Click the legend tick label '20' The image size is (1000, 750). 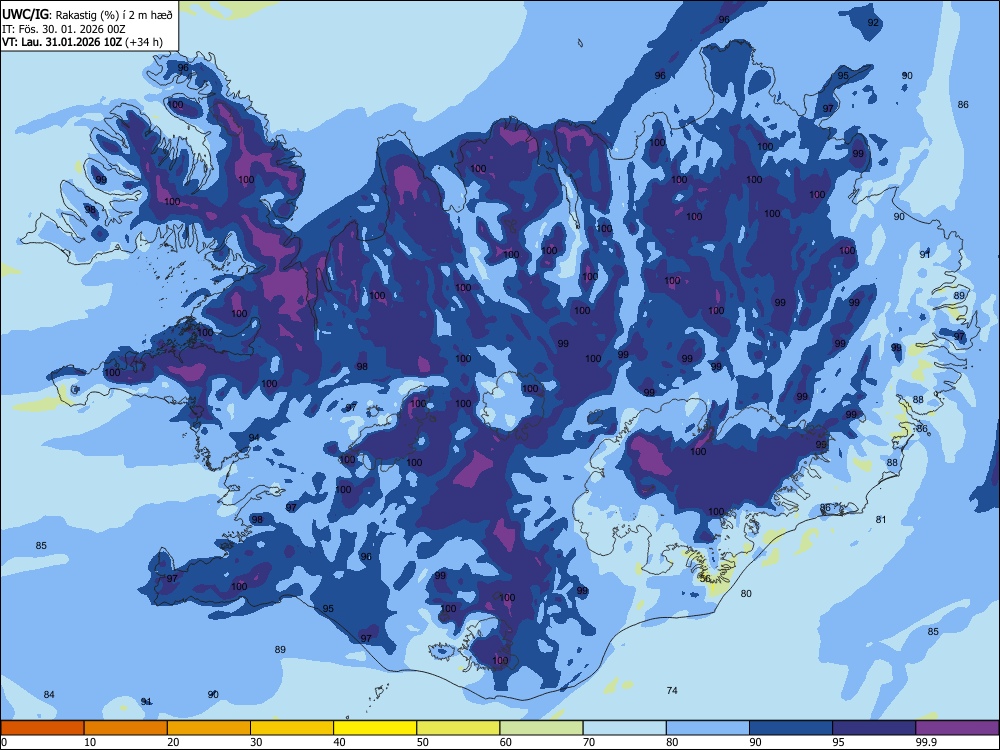[173, 742]
